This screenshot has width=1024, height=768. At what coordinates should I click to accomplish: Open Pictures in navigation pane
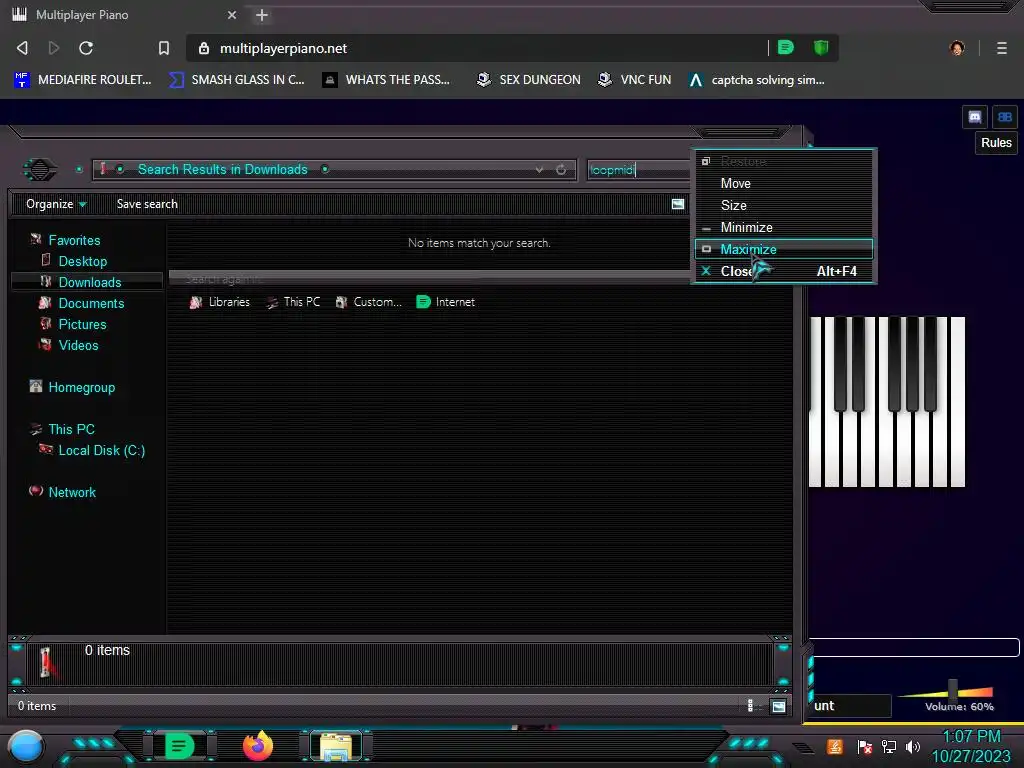coord(82,324)
